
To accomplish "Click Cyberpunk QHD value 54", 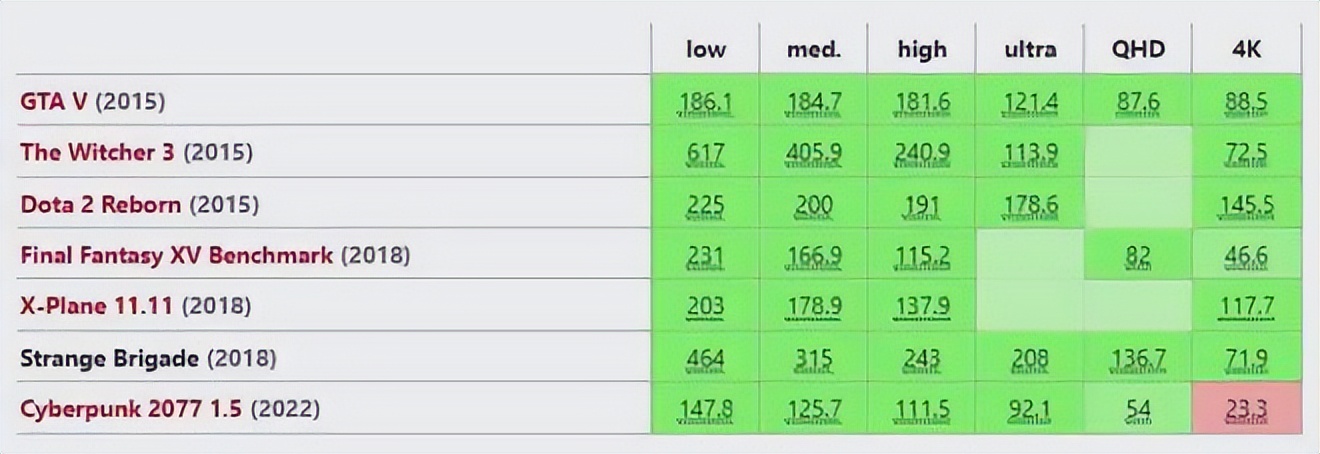I will pyautogui.click(x=1138, y=409).
